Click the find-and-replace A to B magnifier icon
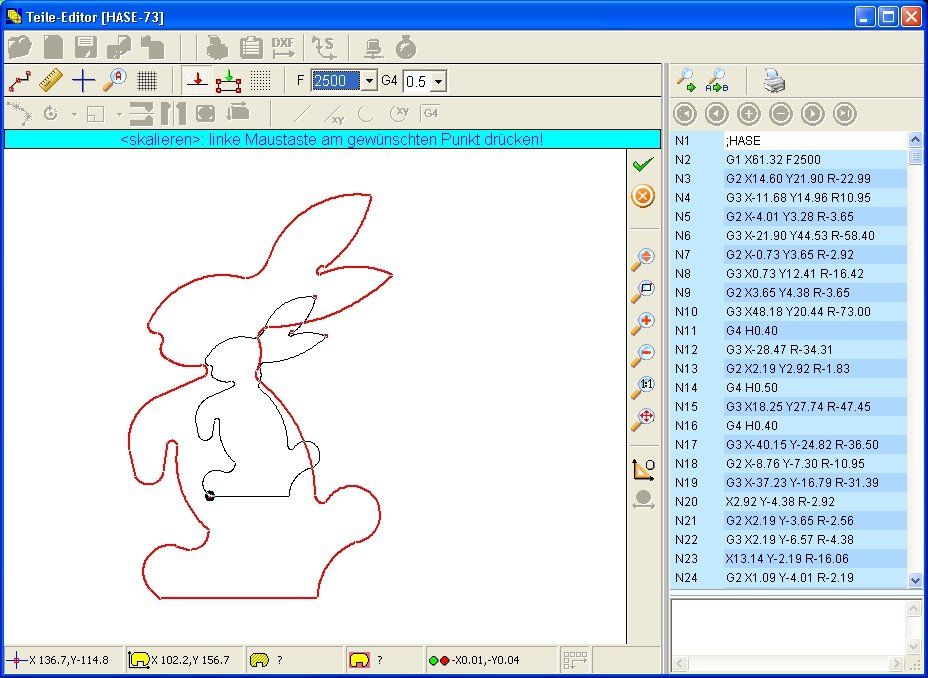The width and height of the screenshot is (928, 678). pyautogui.click(x=718, y=79)
